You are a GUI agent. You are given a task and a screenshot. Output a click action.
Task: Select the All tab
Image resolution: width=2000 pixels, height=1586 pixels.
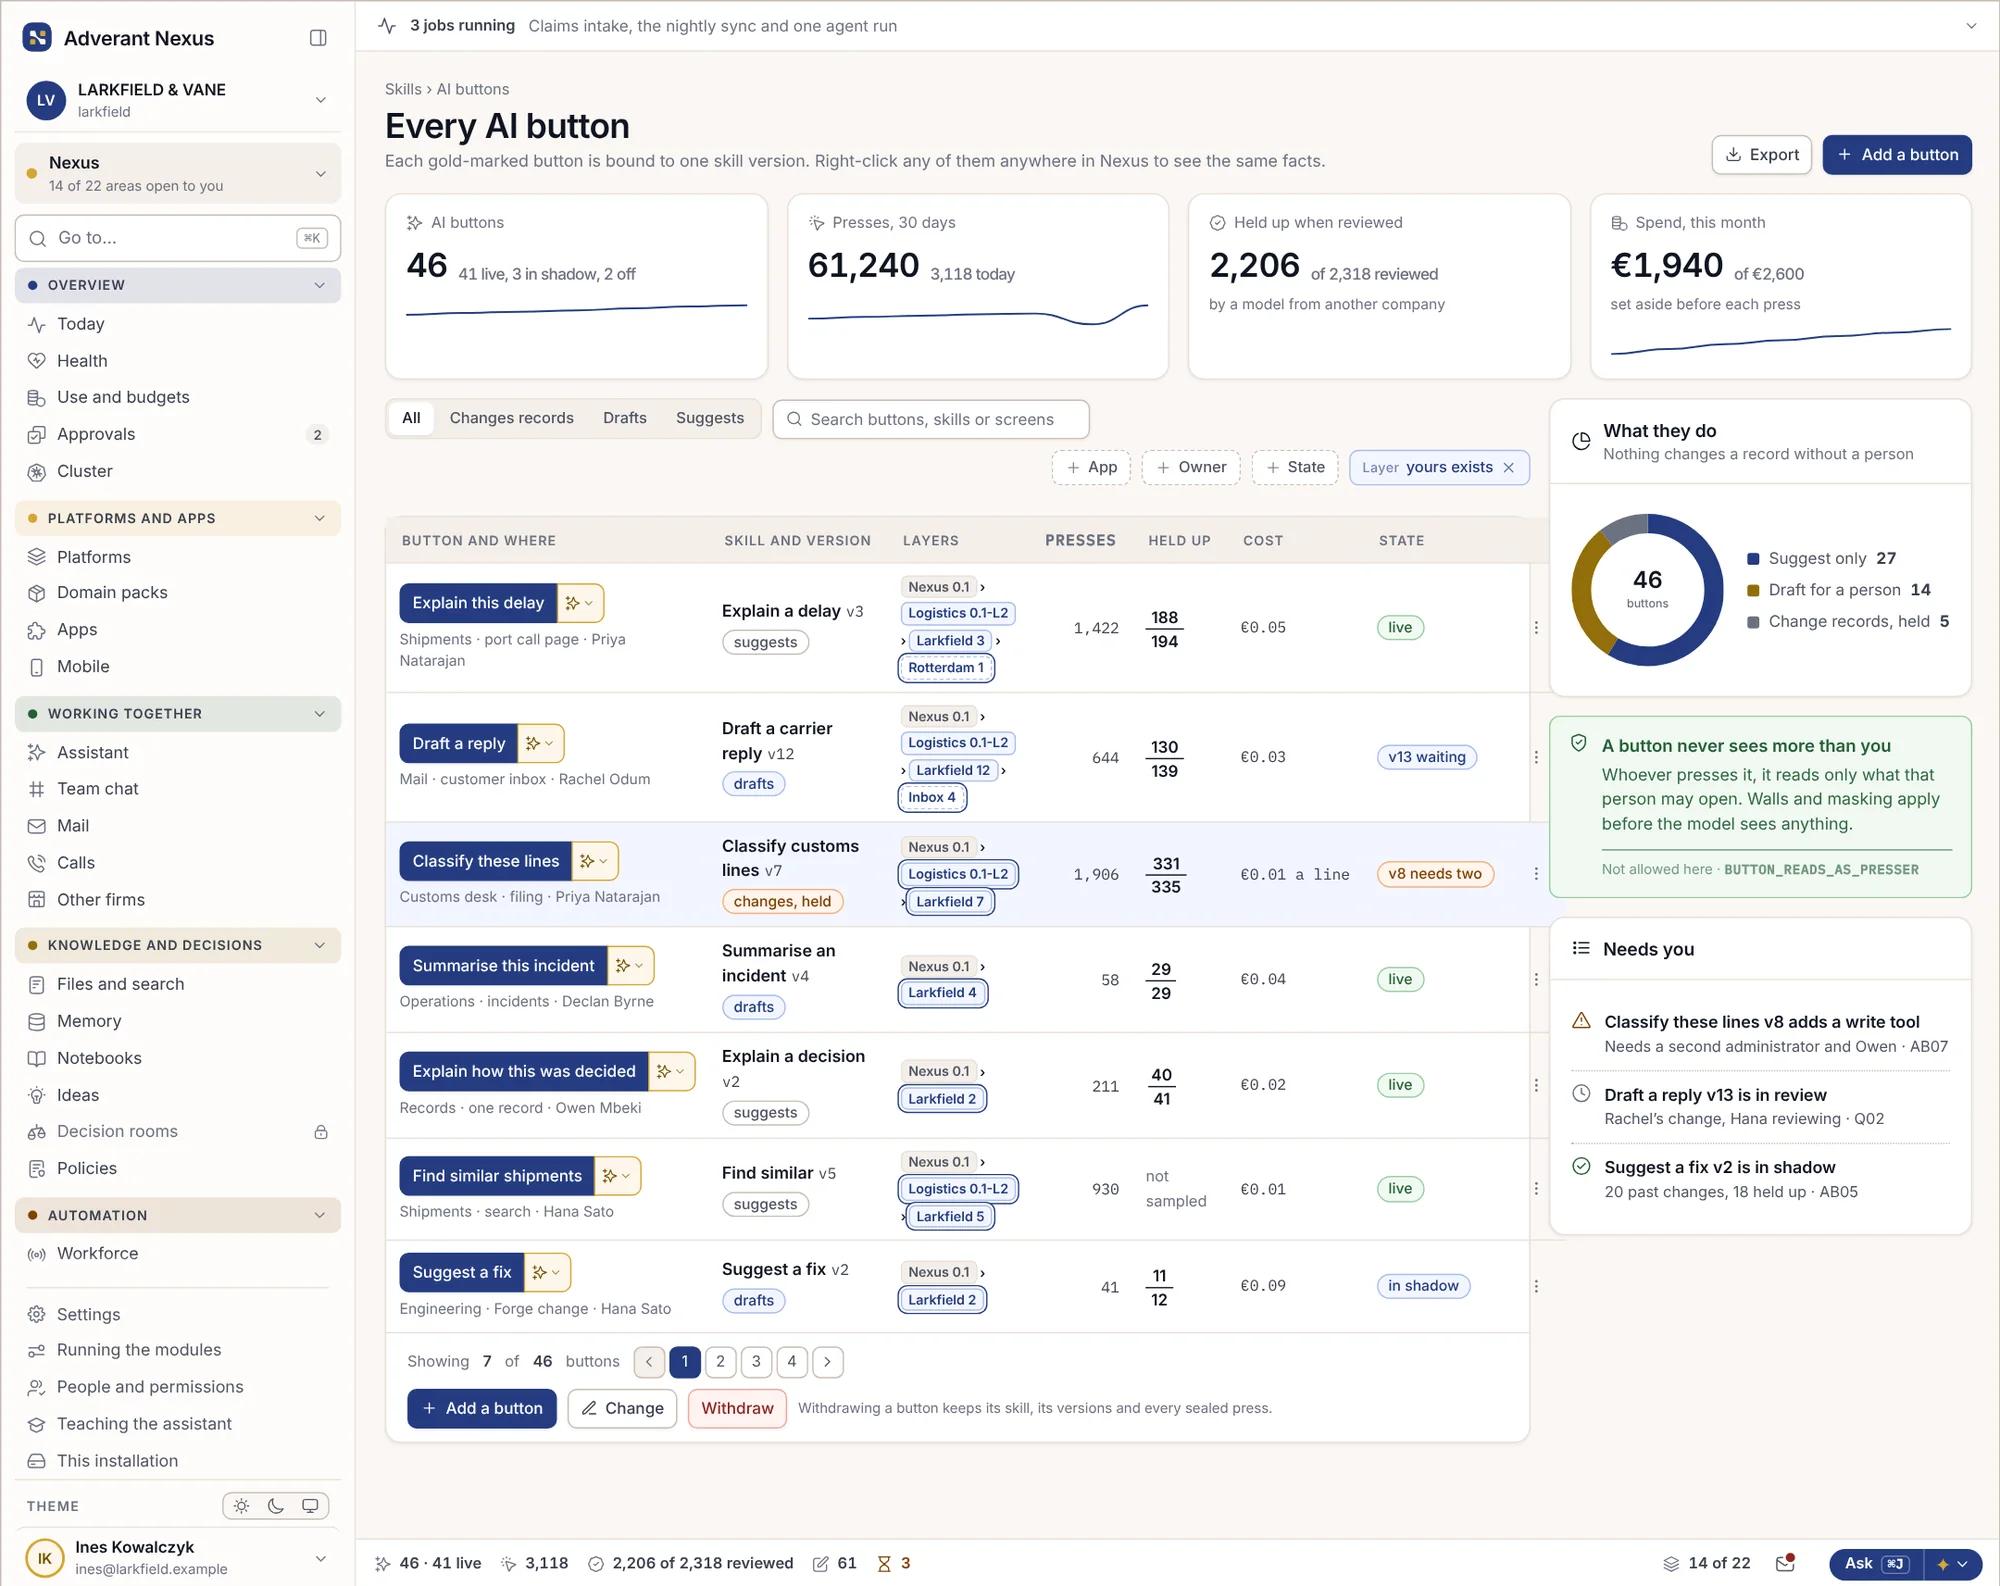411,418
